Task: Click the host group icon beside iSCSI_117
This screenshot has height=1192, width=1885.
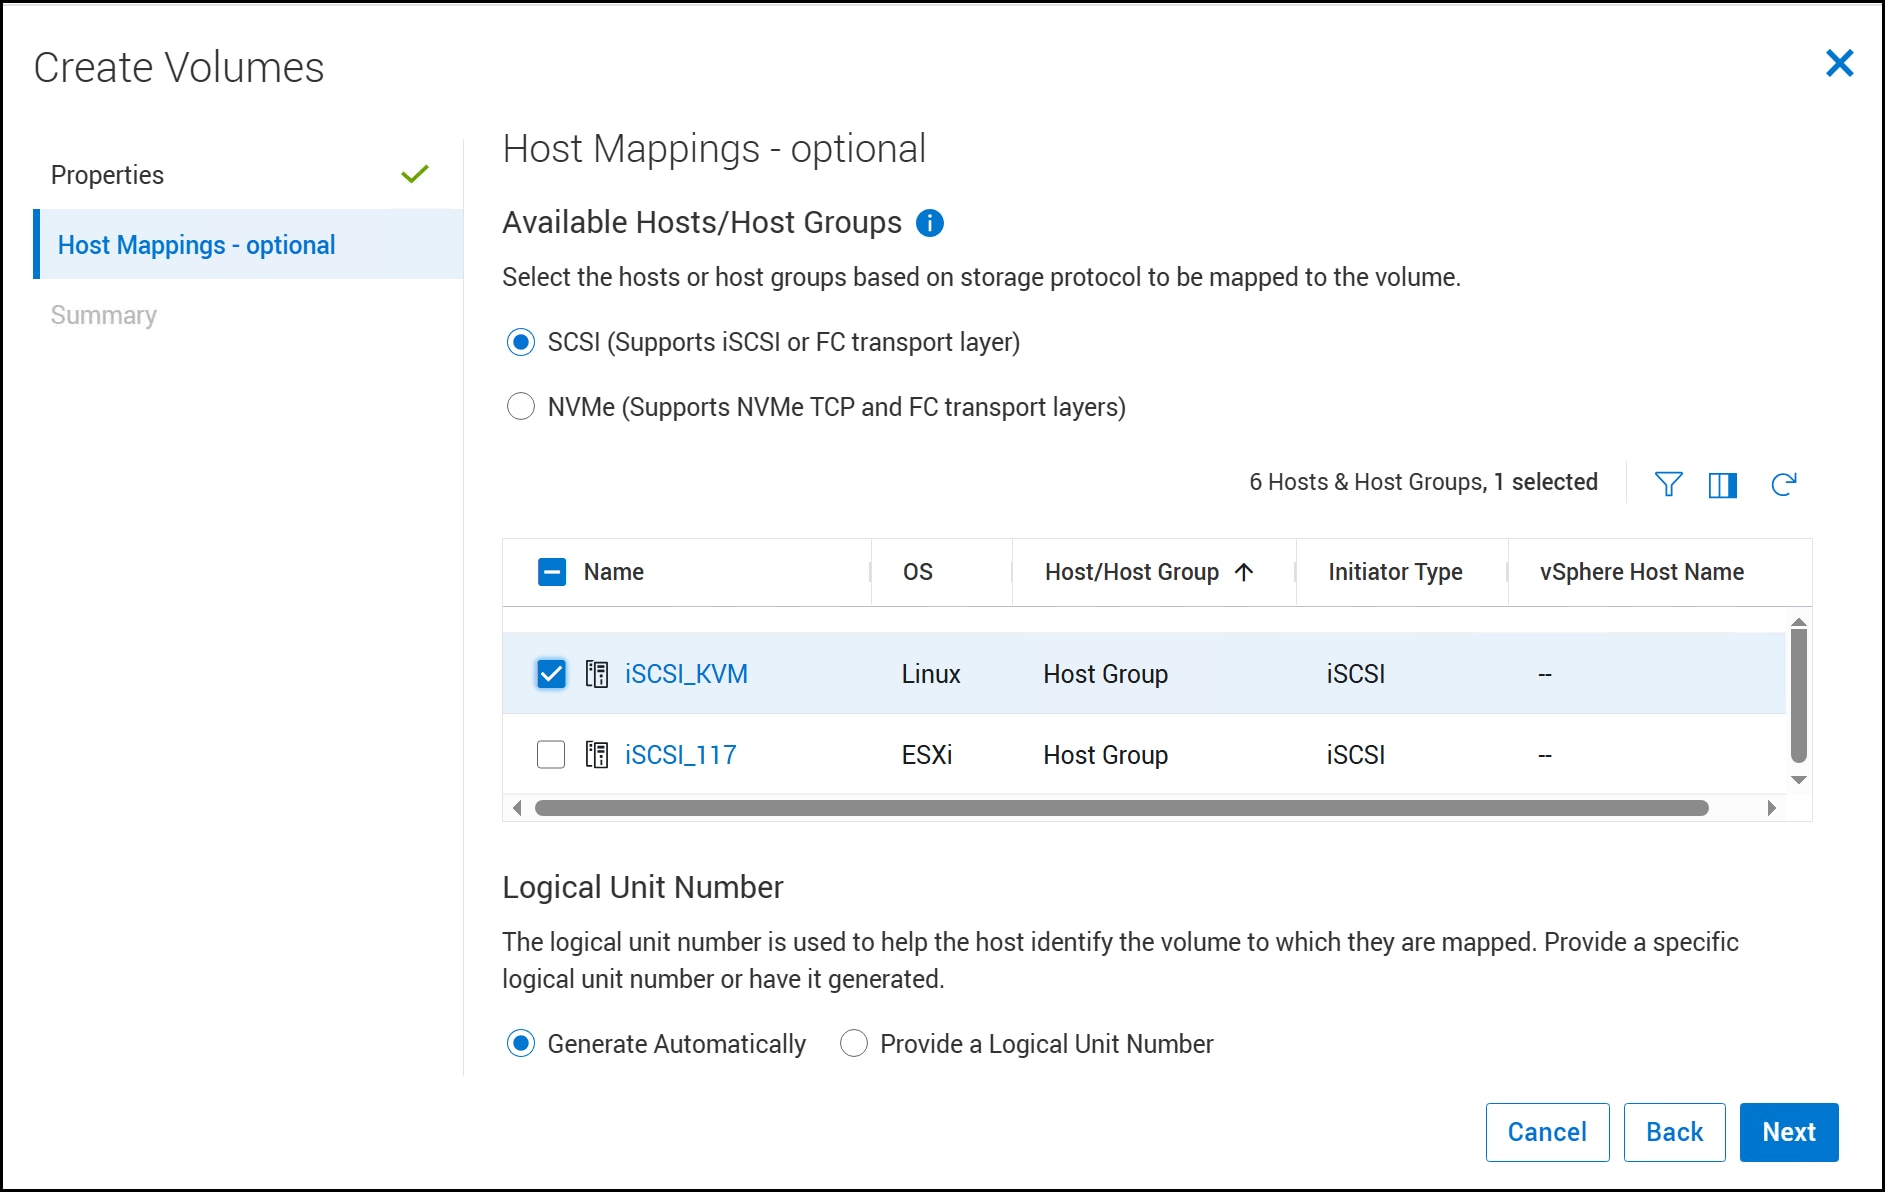Action: tap(596, 755)
